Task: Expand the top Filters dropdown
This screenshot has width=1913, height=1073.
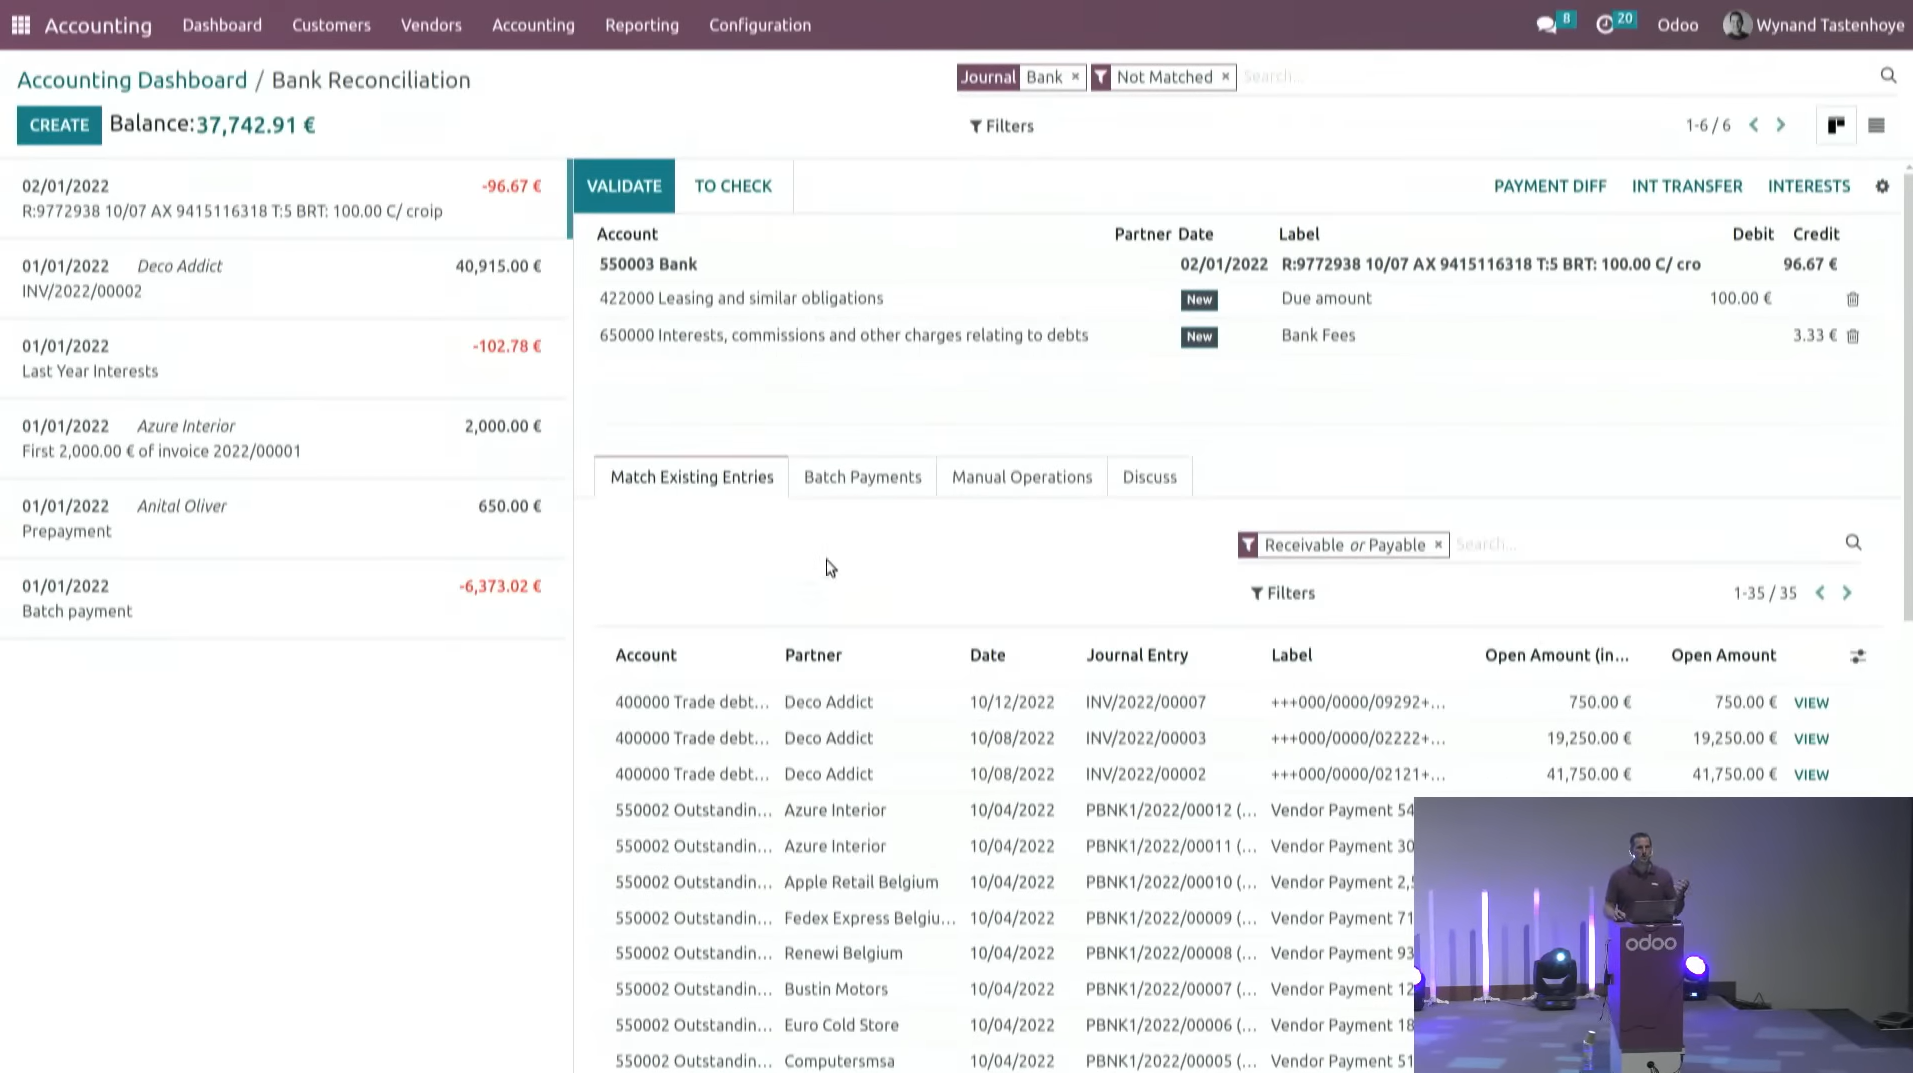Action: click(x=1002, y=126)
